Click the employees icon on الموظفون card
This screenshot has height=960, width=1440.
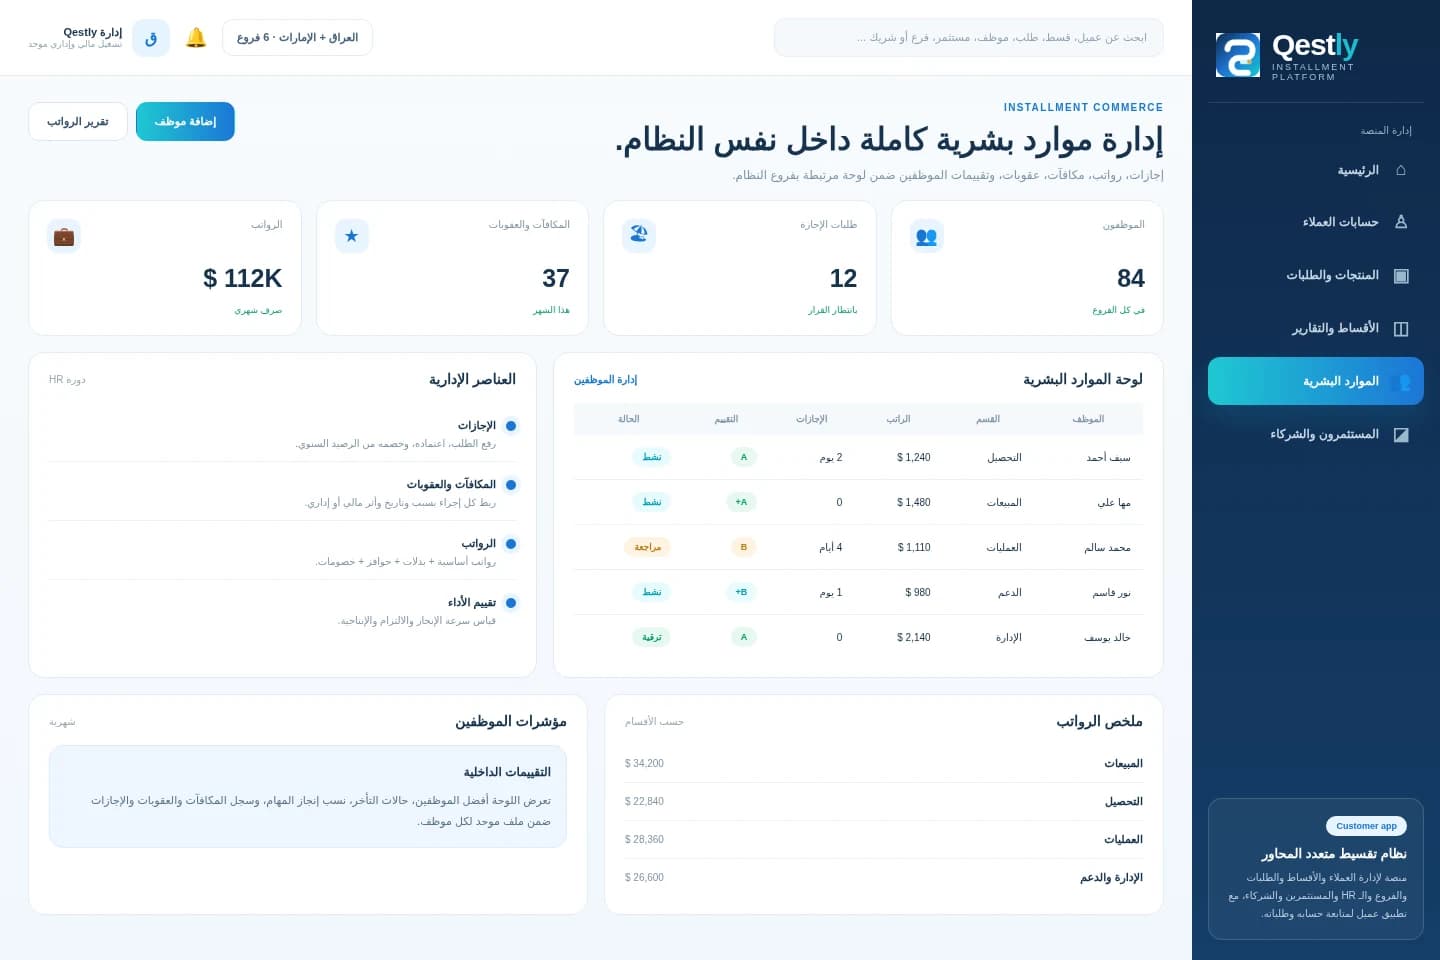pos(927,236)
